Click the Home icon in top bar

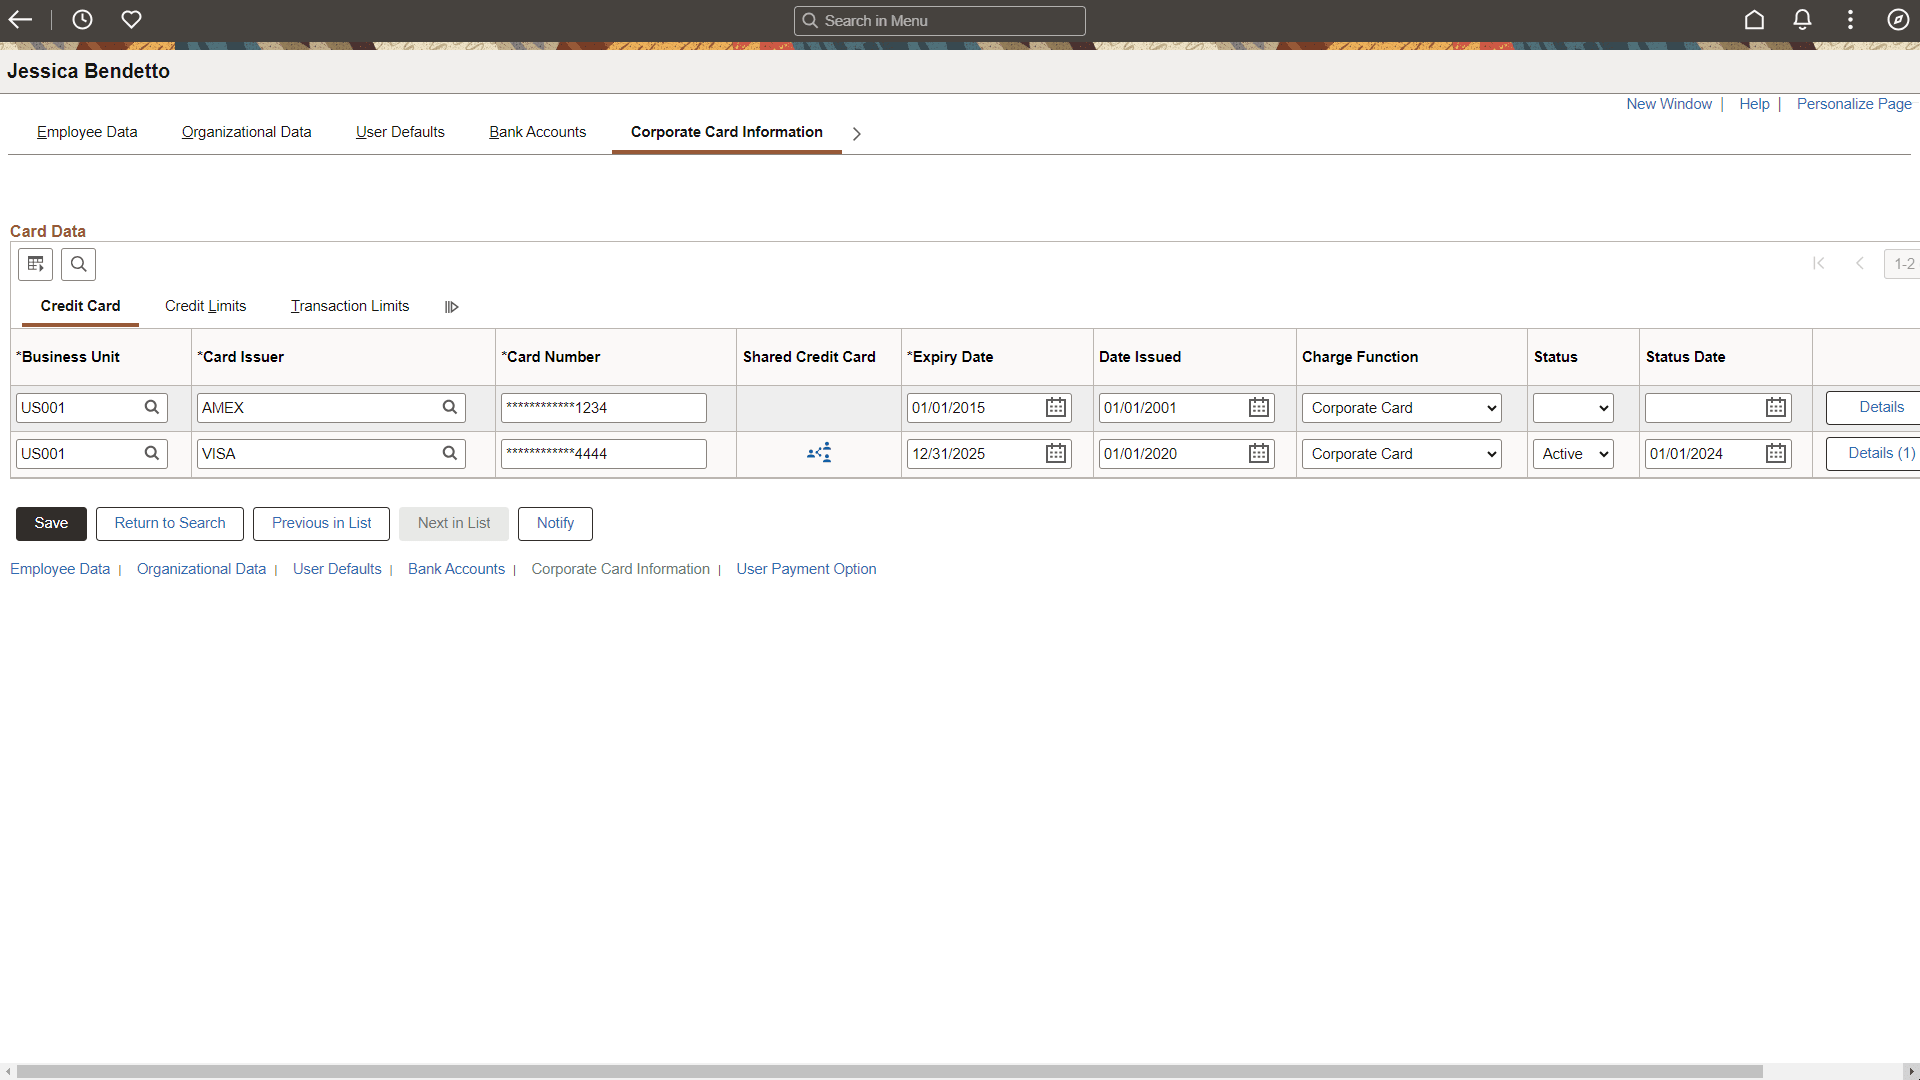[1754, 20]
